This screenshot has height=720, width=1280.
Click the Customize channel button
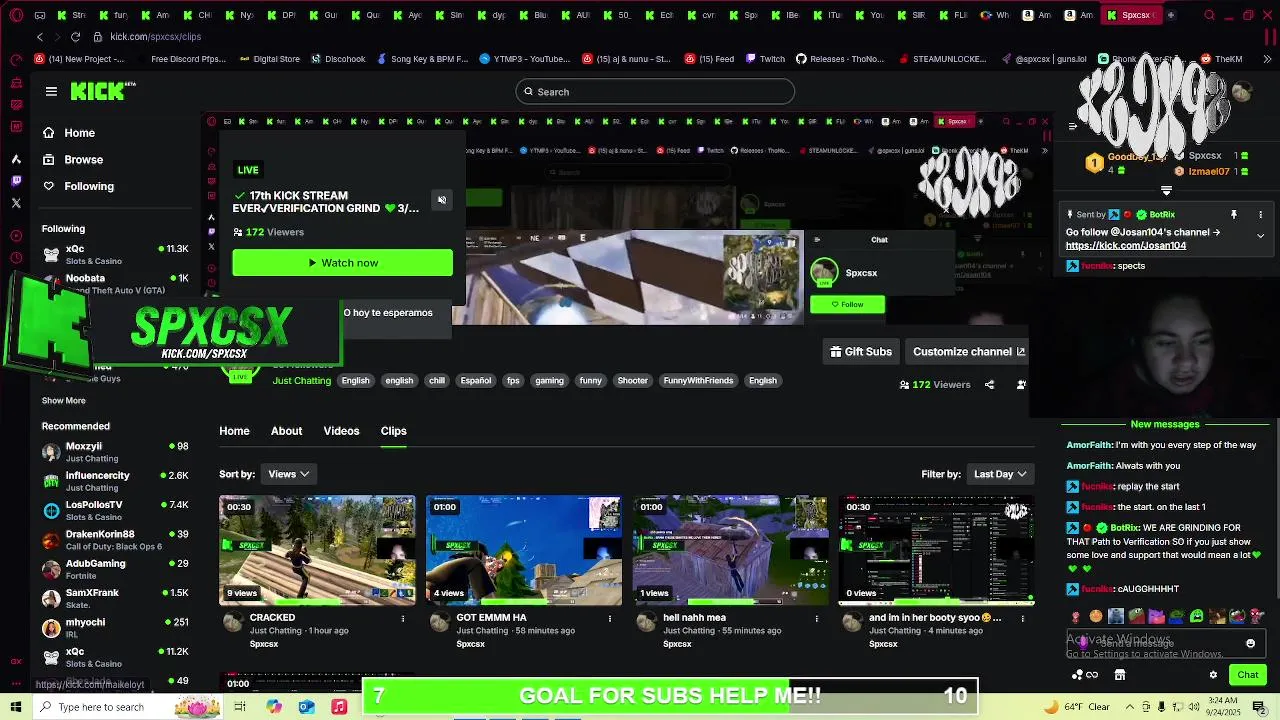click(x=968, y=352)
